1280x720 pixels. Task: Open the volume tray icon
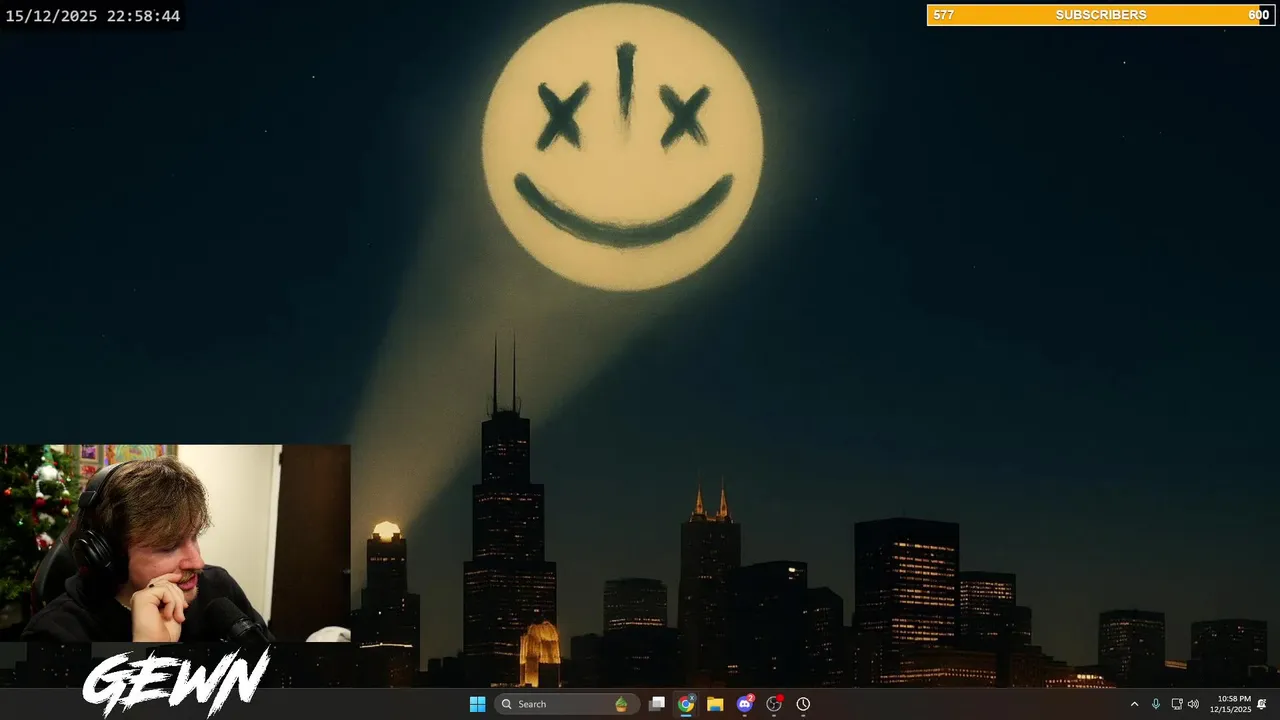click(x=1193, y=704)
